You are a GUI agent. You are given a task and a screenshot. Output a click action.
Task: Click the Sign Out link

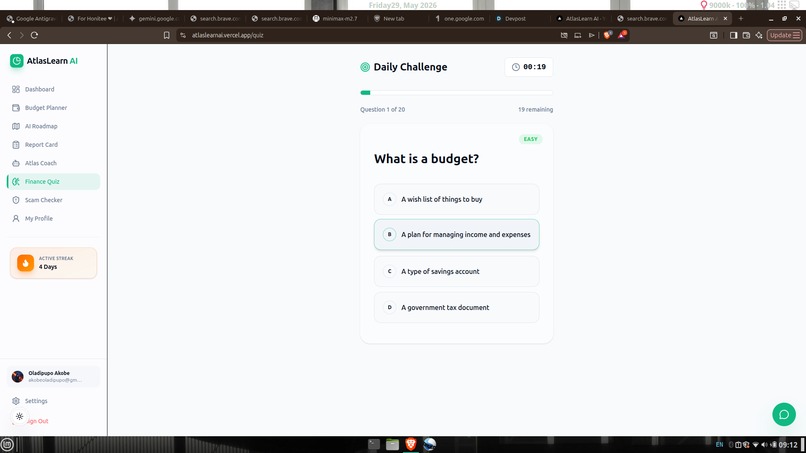pos(37,421)
